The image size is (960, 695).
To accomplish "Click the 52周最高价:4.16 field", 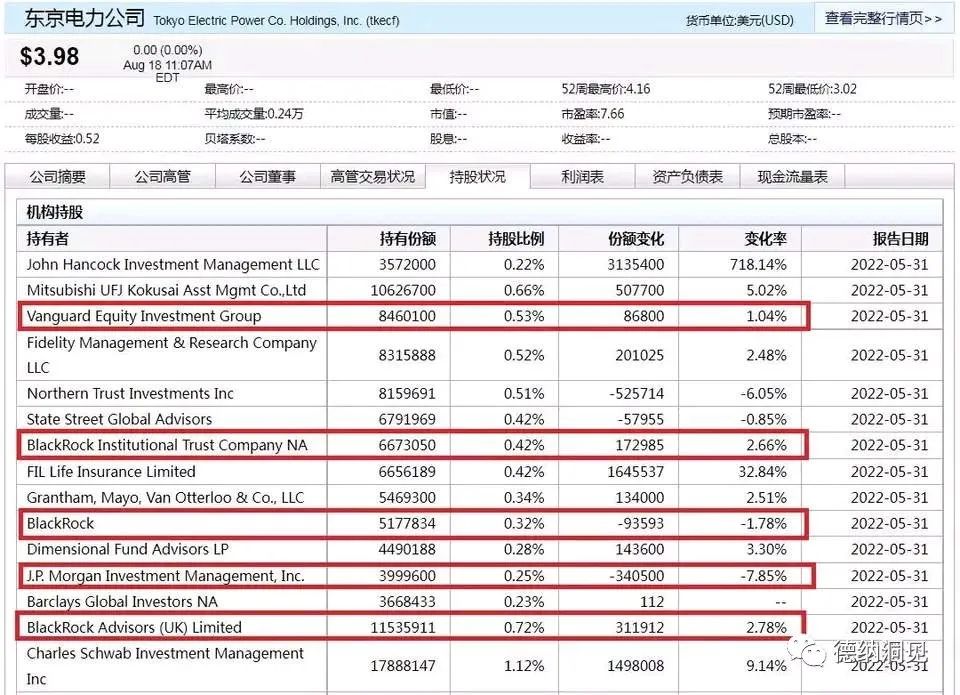I will (606, 89).
